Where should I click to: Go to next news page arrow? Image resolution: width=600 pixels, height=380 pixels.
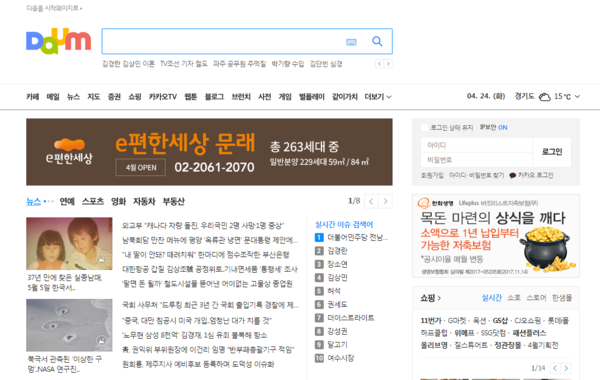pos(385,201)
